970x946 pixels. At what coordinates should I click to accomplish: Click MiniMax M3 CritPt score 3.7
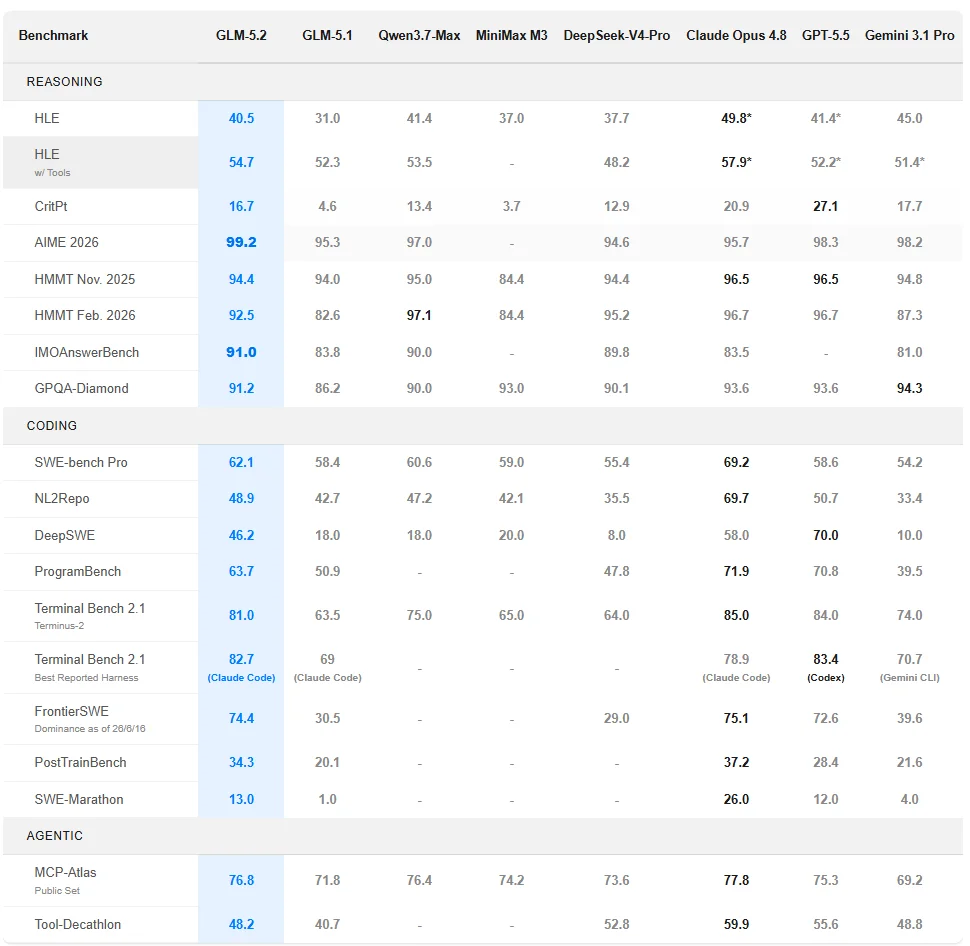(511, 206)
